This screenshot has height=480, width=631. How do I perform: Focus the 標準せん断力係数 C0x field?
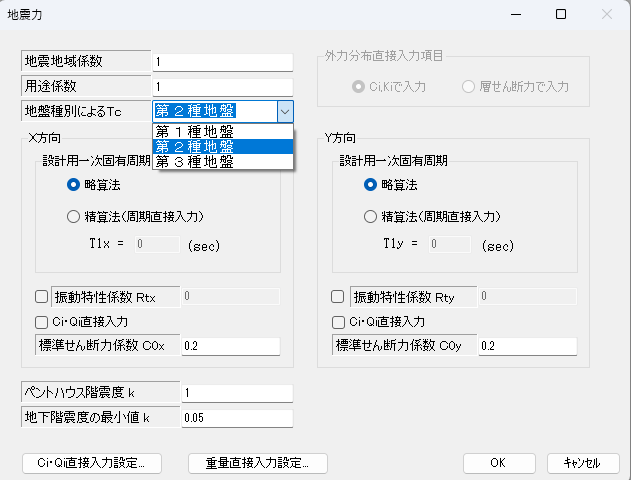(x=231, y=346)
